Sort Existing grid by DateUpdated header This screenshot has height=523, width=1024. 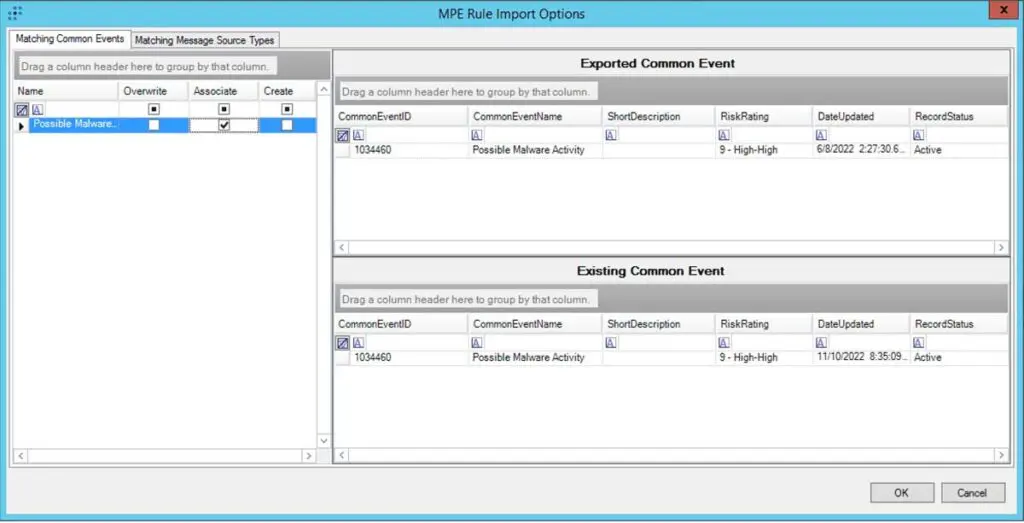[x=861, y=324]
